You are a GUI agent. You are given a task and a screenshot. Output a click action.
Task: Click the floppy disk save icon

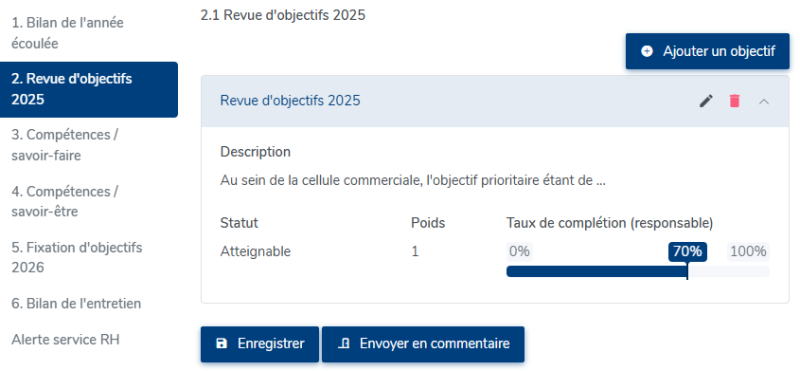221,344
